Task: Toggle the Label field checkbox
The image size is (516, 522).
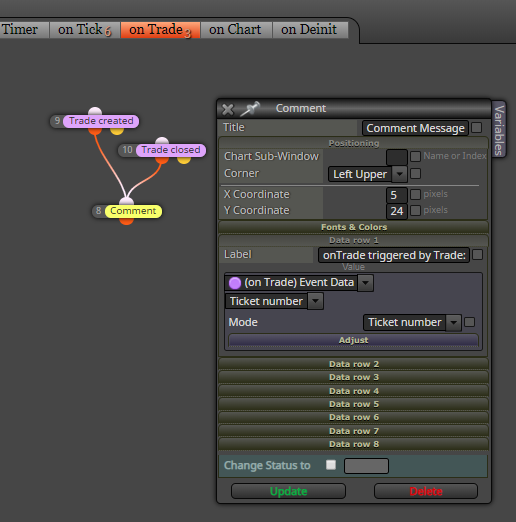Action: pos(477,255)
